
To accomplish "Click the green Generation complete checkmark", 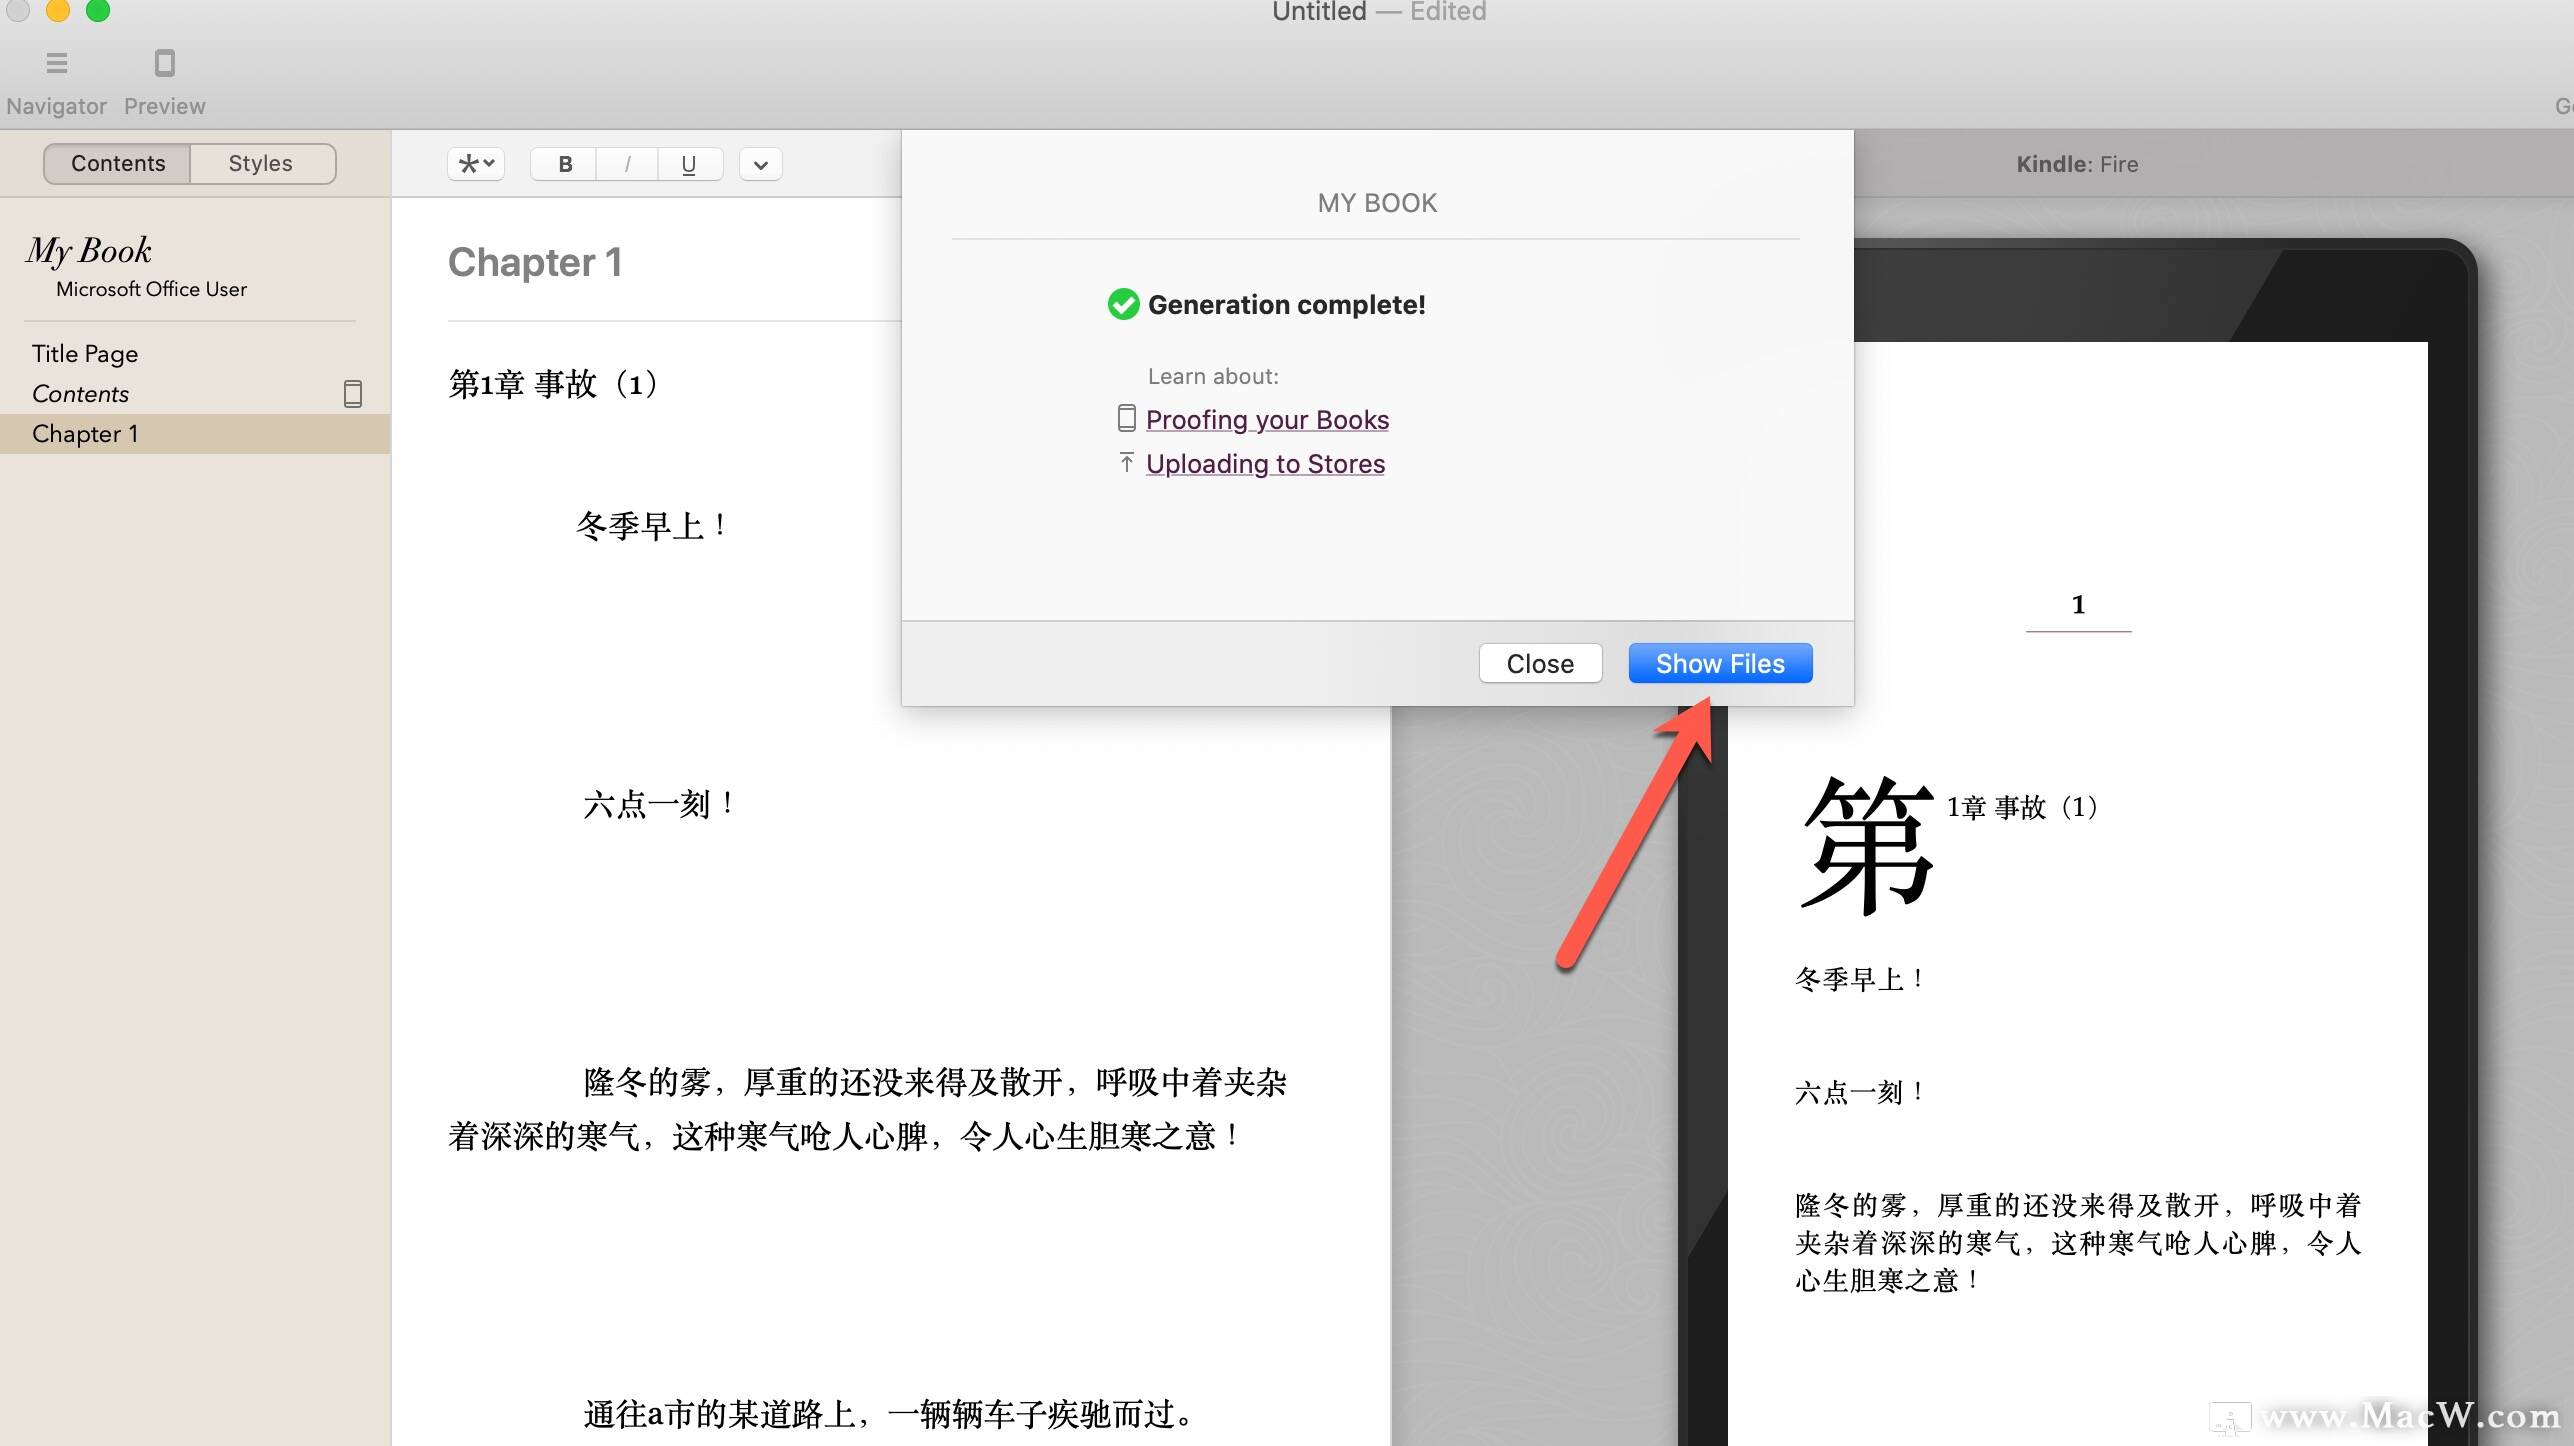I will click(x=1123, y=304).
